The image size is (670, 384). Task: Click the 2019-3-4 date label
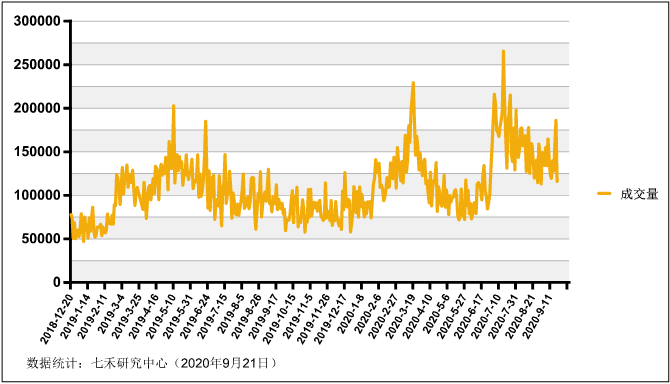tap(112, 314)
